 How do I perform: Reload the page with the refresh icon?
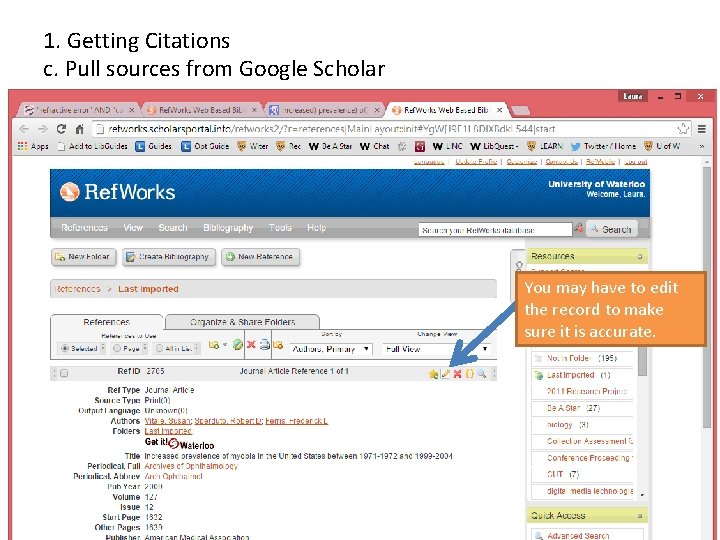point(61,129)
